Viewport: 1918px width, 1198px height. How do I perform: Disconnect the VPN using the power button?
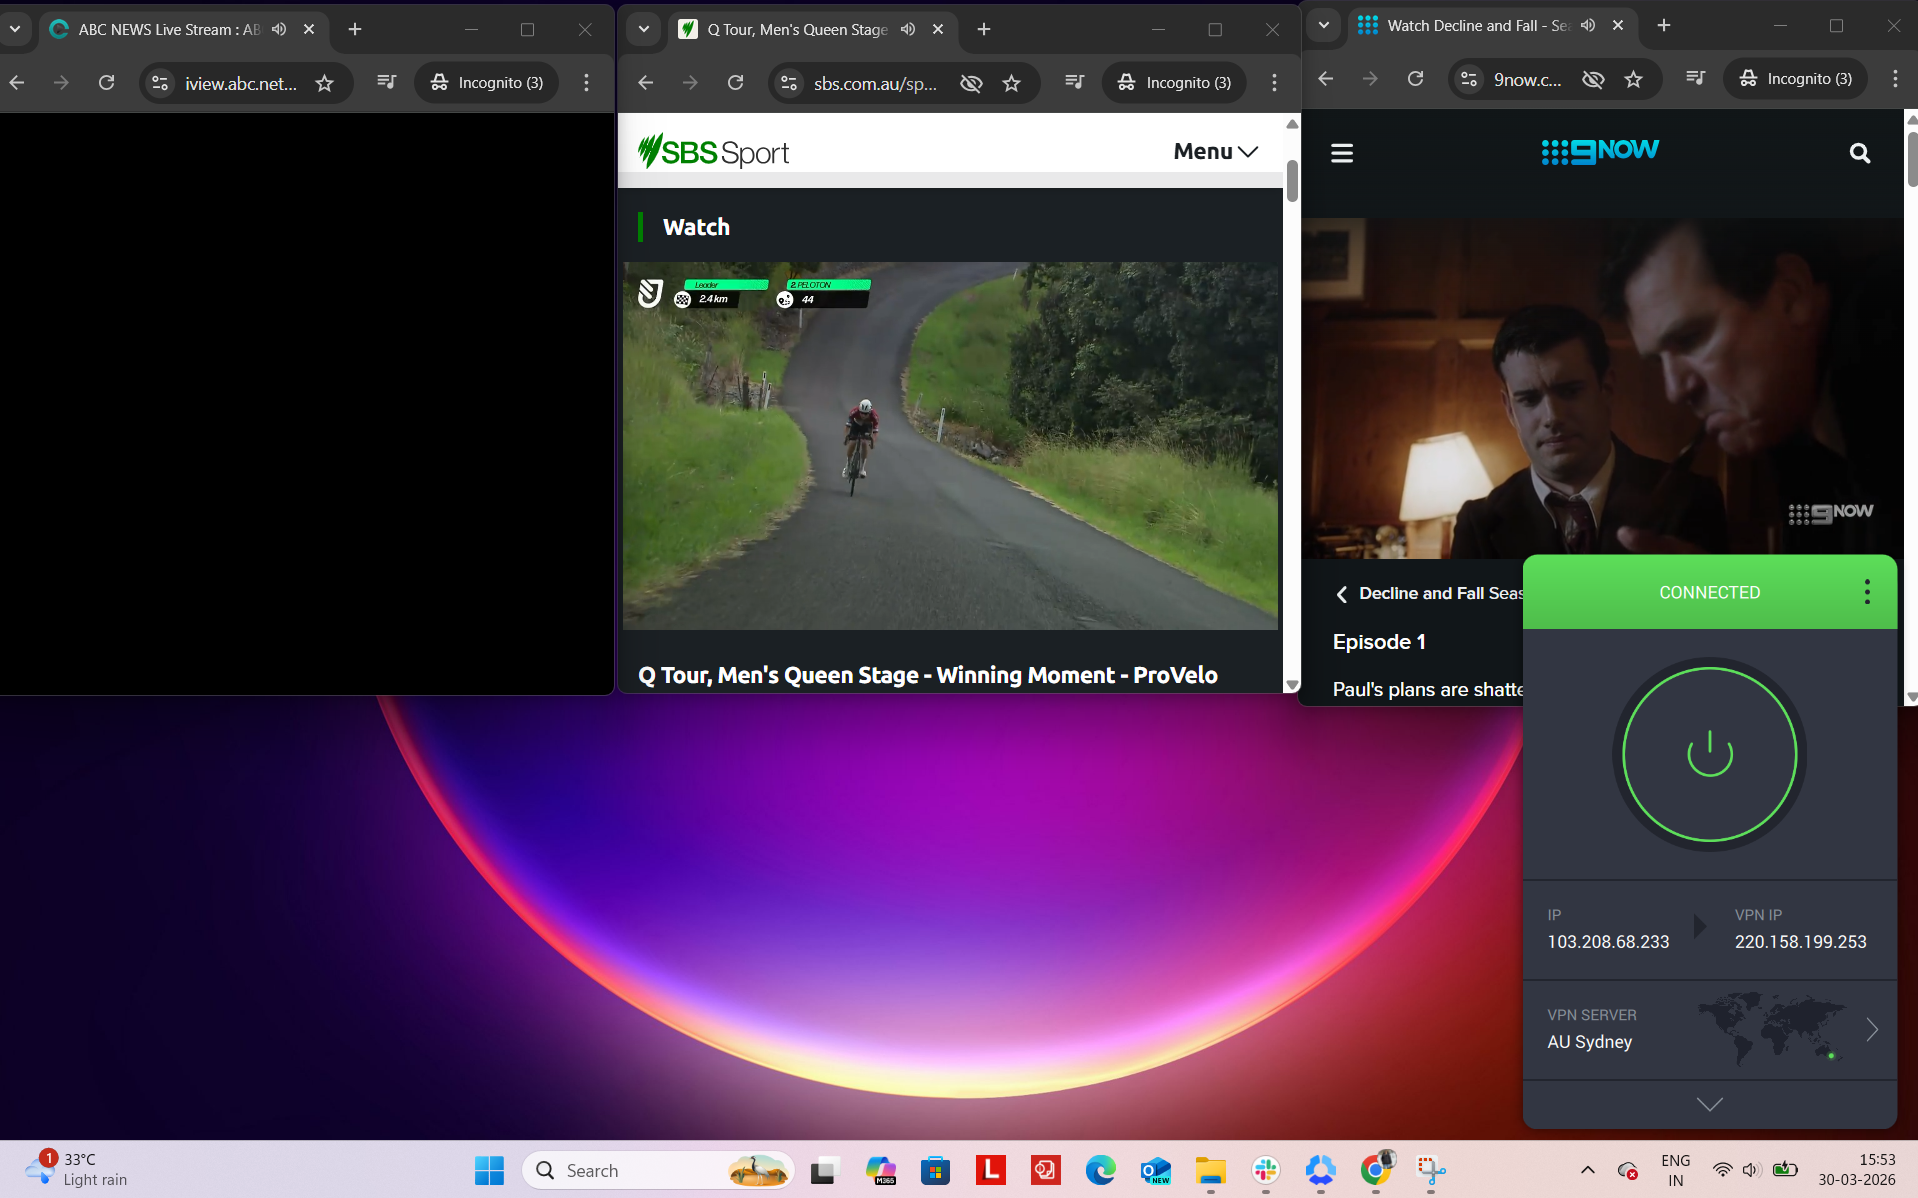[1709, 755]
